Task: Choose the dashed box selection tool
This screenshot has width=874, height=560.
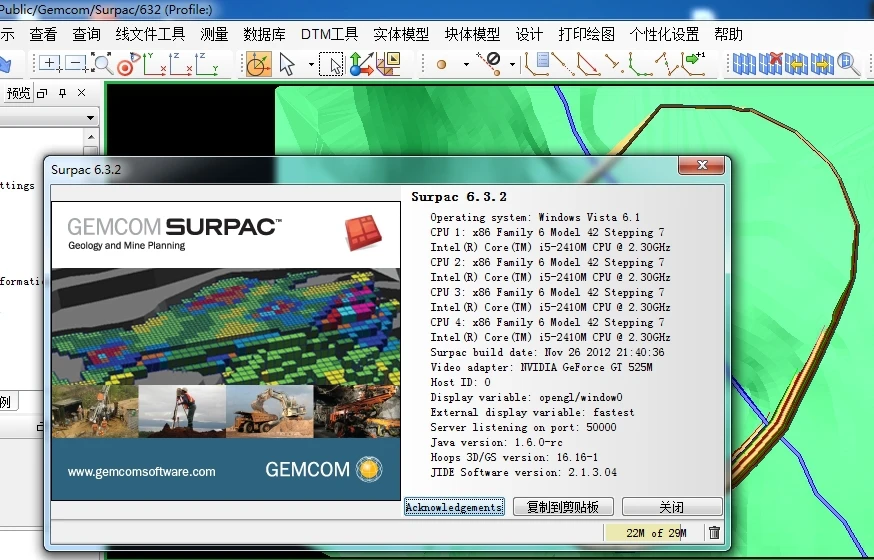Action: point(332,65)
